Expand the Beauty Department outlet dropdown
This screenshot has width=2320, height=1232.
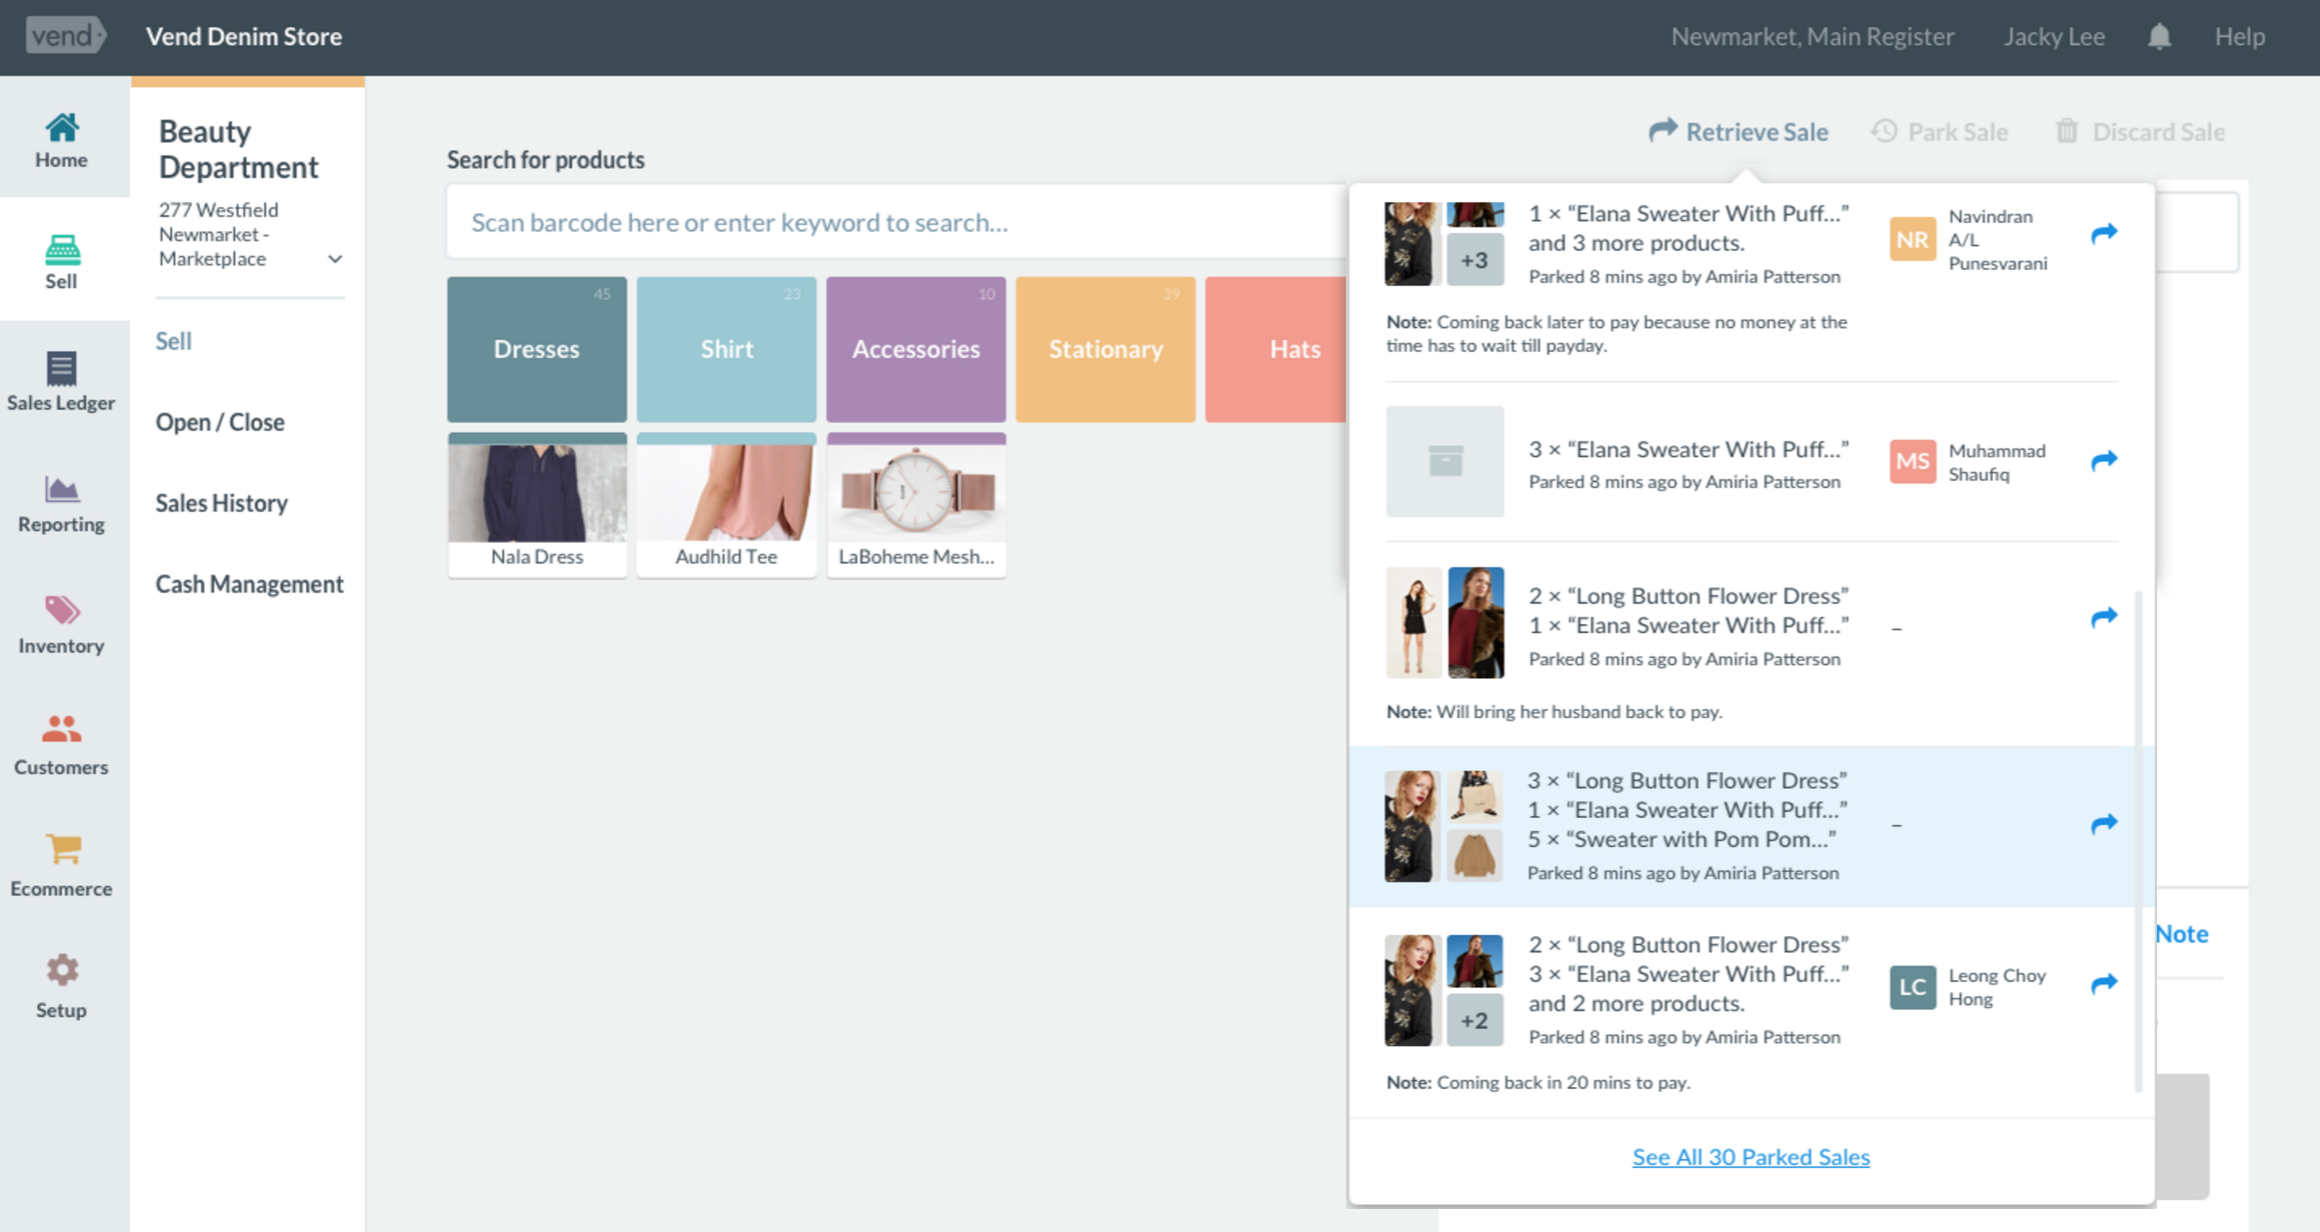(335, 259)
